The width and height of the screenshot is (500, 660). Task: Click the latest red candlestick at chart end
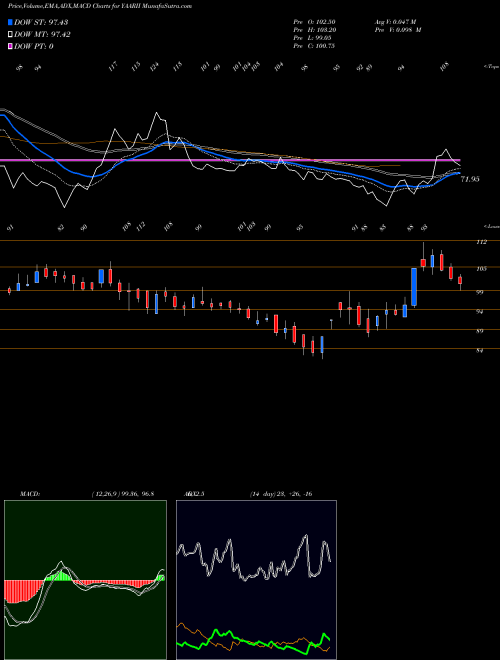(x=460, y=280)
